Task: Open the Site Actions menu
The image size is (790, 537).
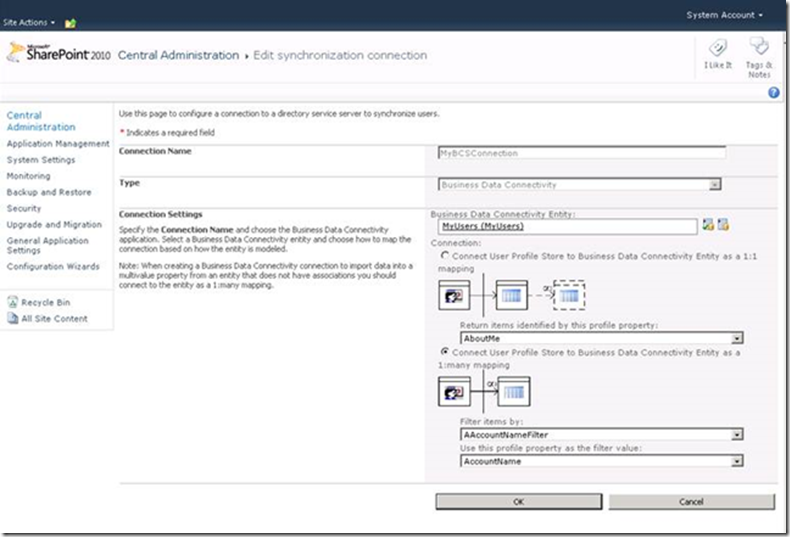Action: click(x=29, y=23)
